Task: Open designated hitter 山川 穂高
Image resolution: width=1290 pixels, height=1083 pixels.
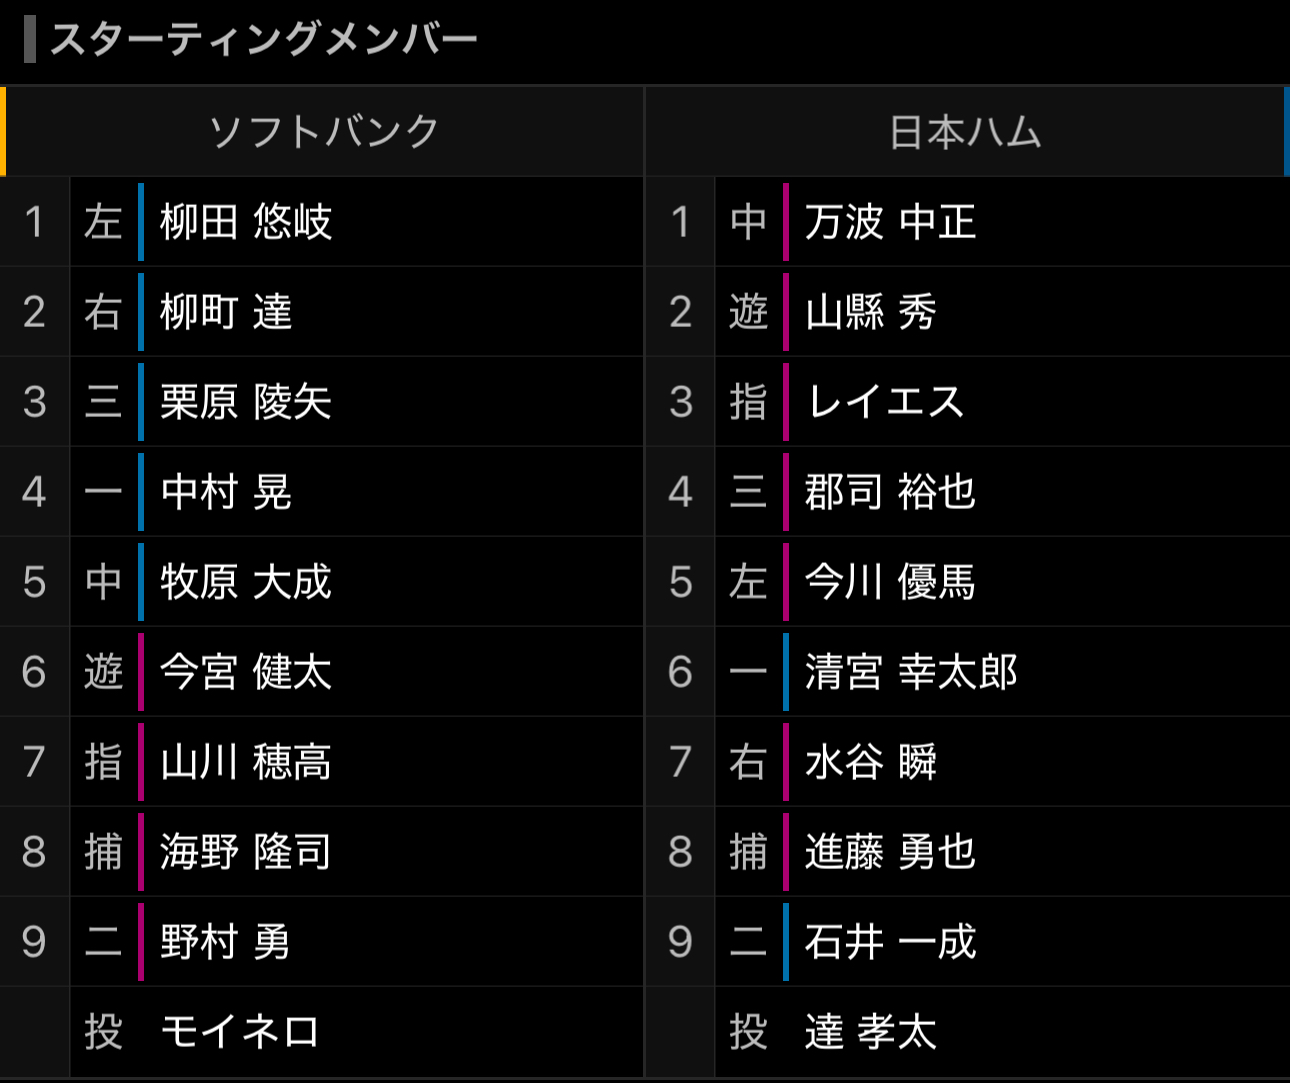Action: (246, 762)
